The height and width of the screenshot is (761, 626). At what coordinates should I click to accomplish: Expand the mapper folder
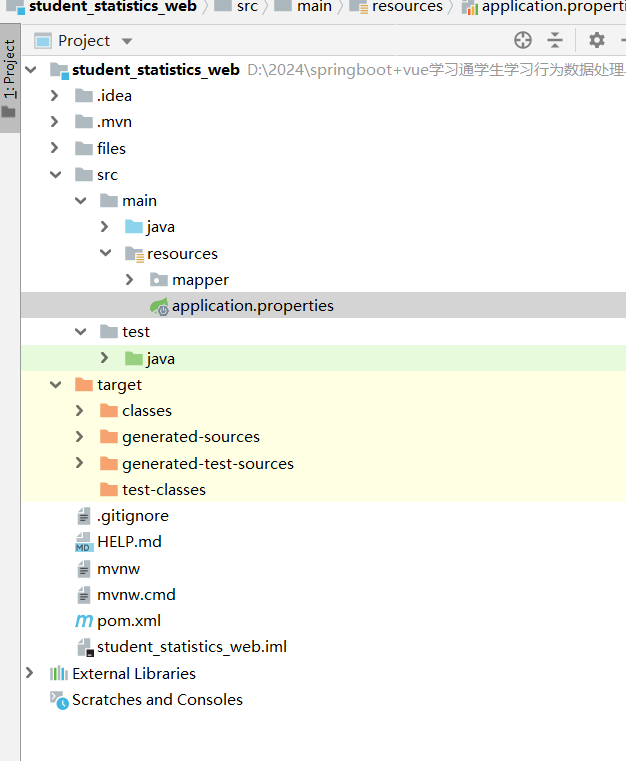pos(129,280)
